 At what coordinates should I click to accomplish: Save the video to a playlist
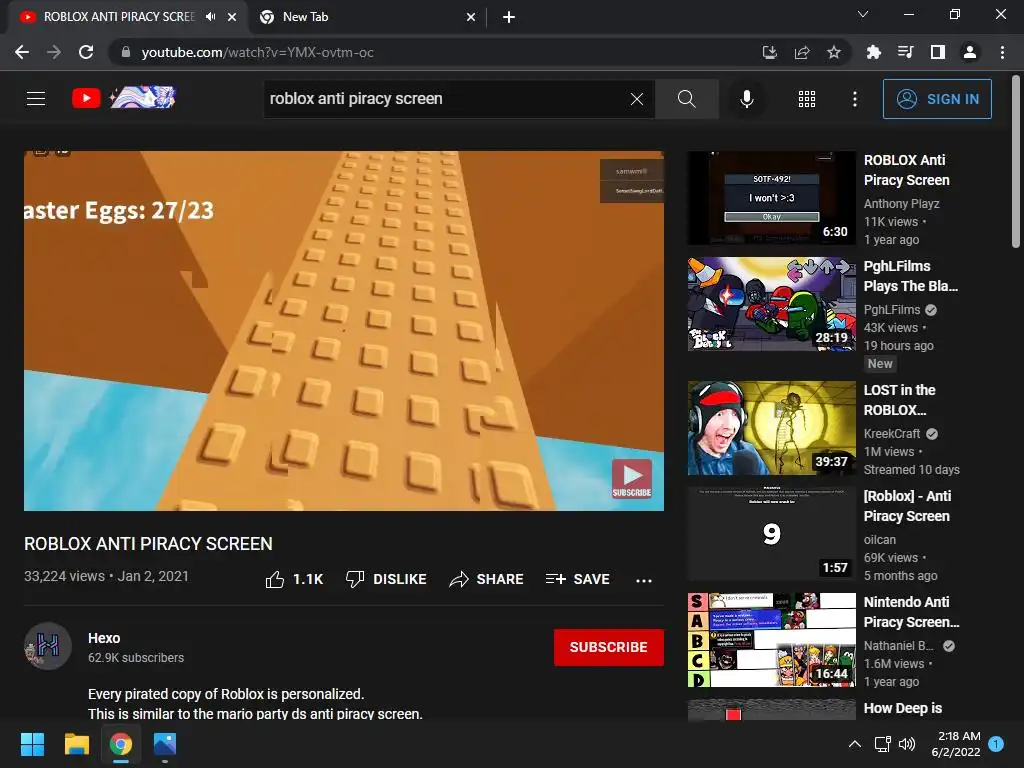pyautogui.click(x=577, y=579)
